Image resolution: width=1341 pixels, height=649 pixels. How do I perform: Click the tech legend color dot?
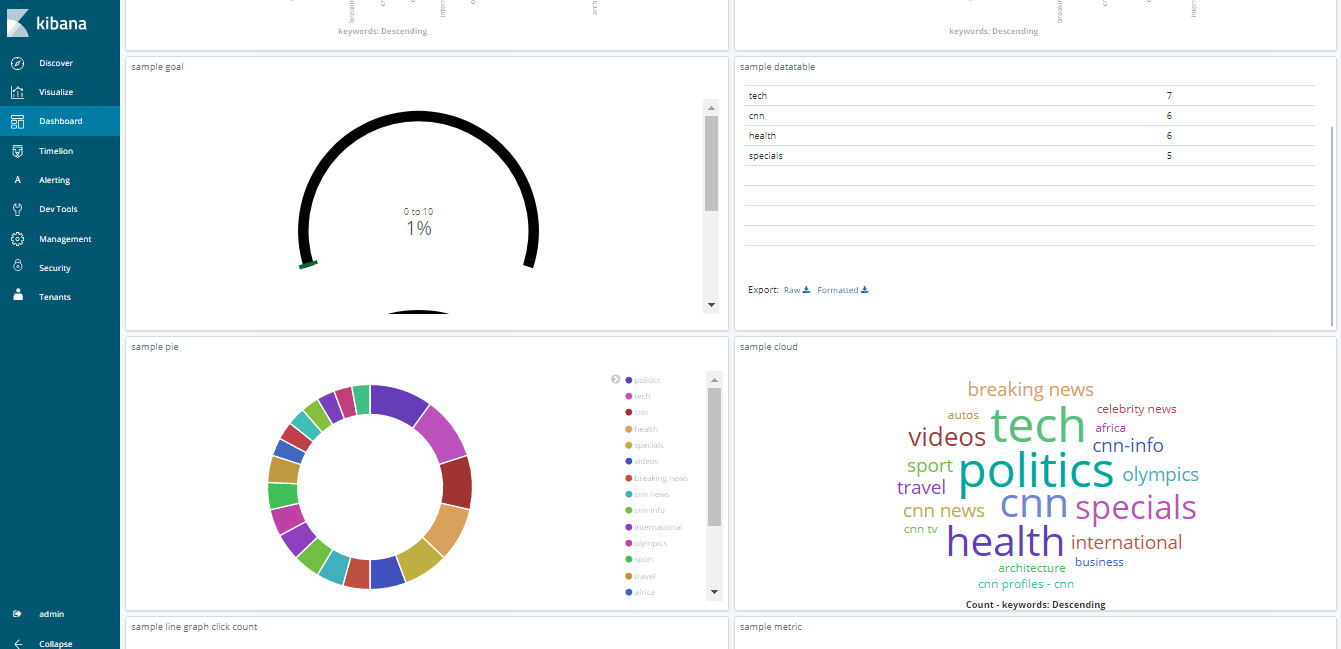(x=628, y=396)
